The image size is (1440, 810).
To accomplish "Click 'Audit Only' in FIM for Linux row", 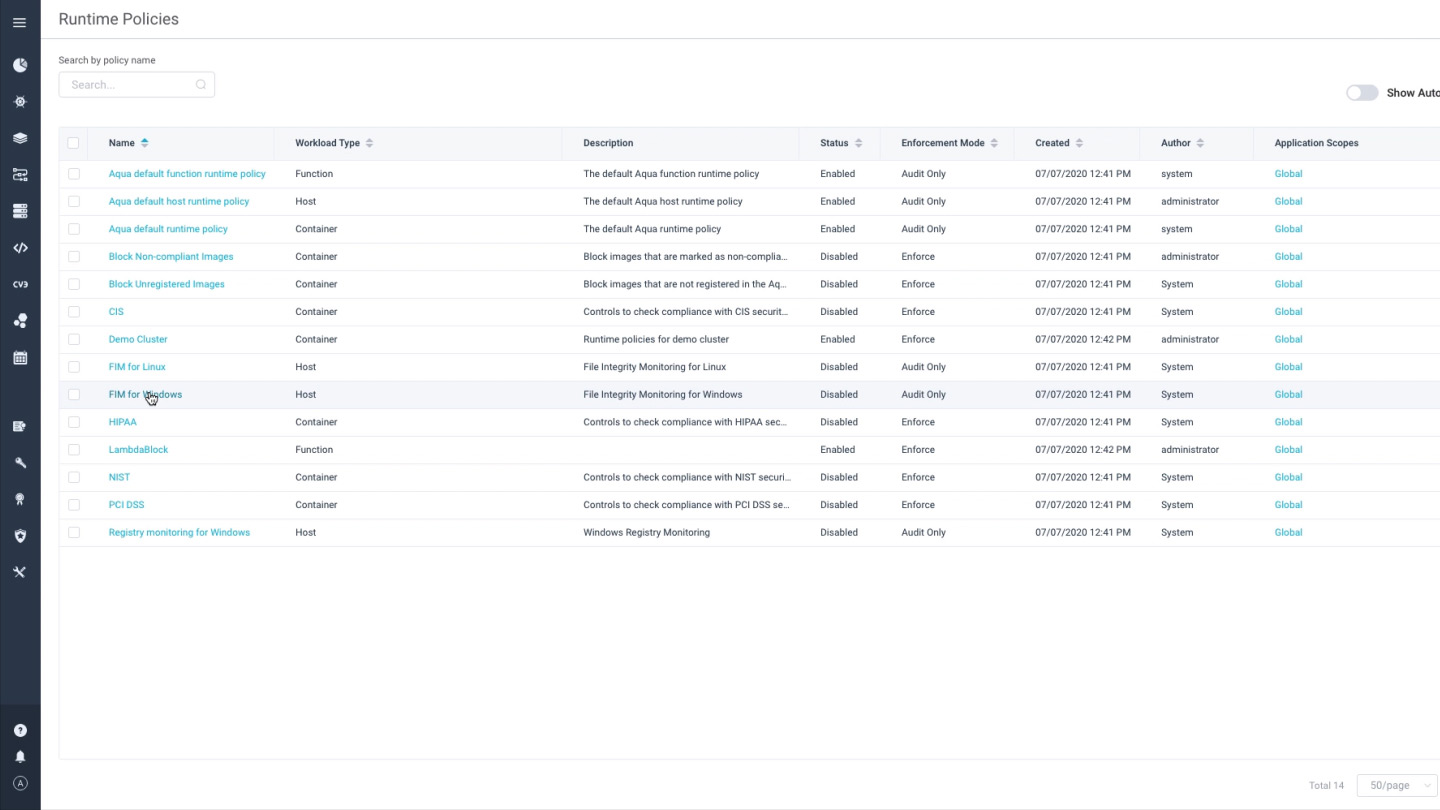I will point(923,367).
